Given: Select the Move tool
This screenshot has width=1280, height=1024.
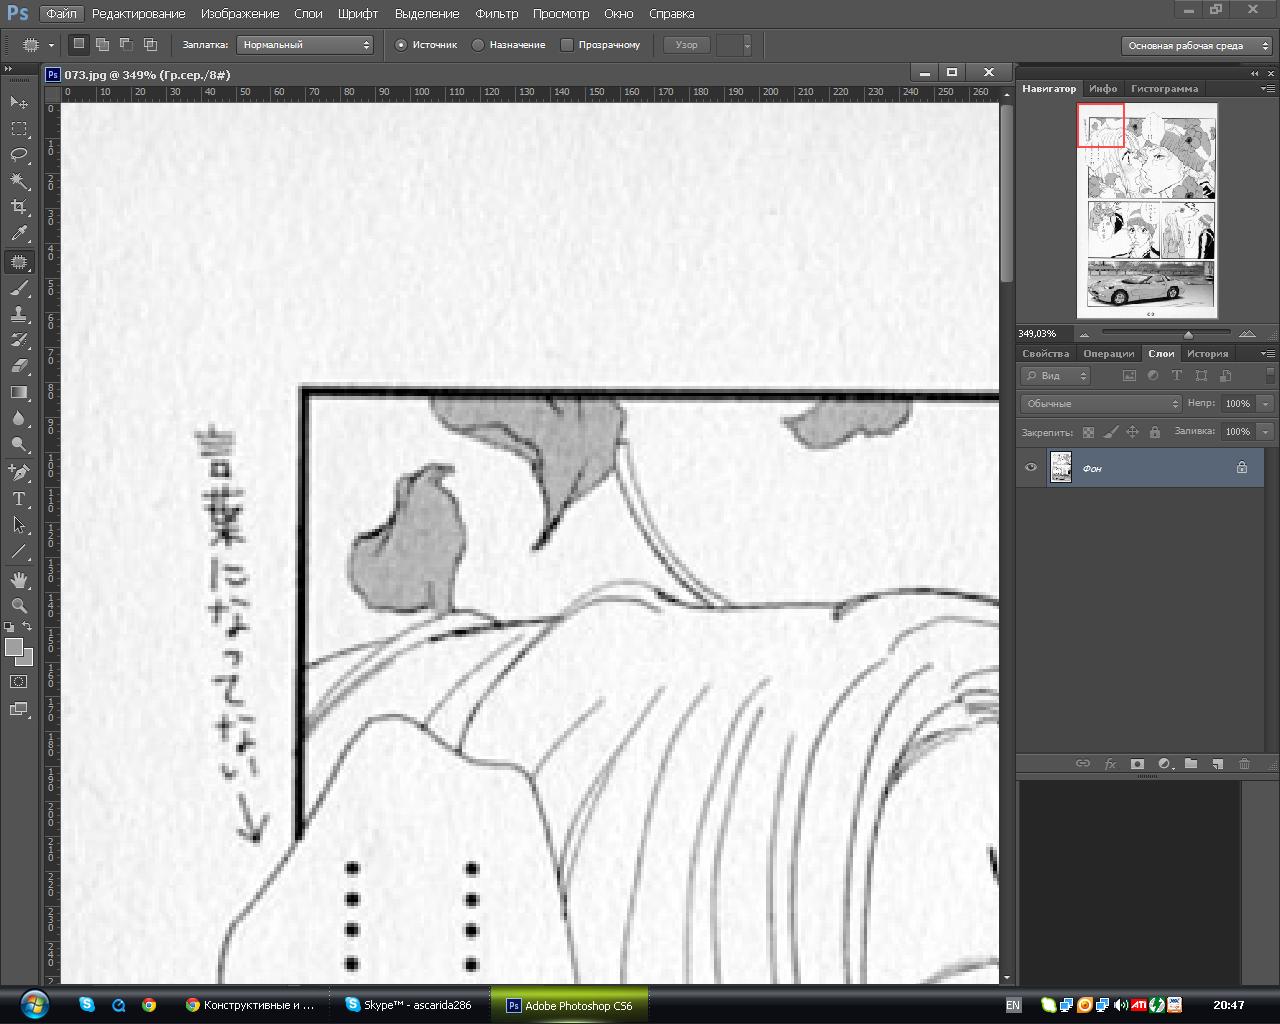Looking at the screenshot, I should click(x=19, y=102).
